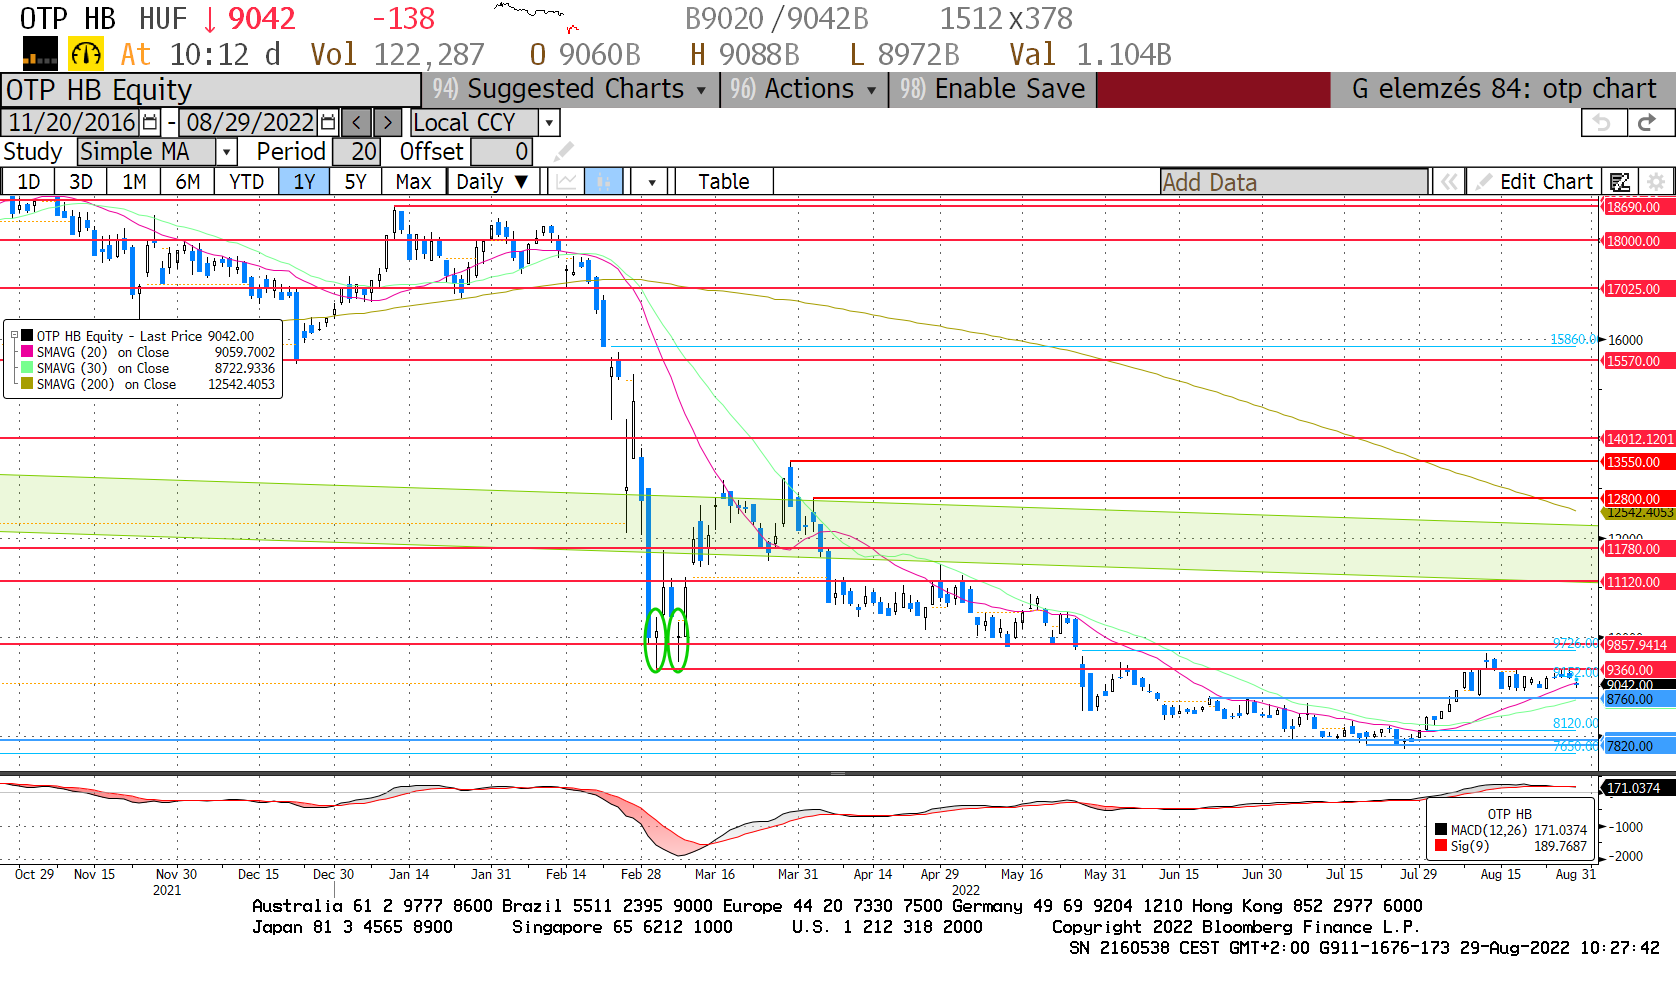The height and width of the screenshot is (991, 1676).
Task: Open chart settings gear icon
Action: tap(1656, 182)
